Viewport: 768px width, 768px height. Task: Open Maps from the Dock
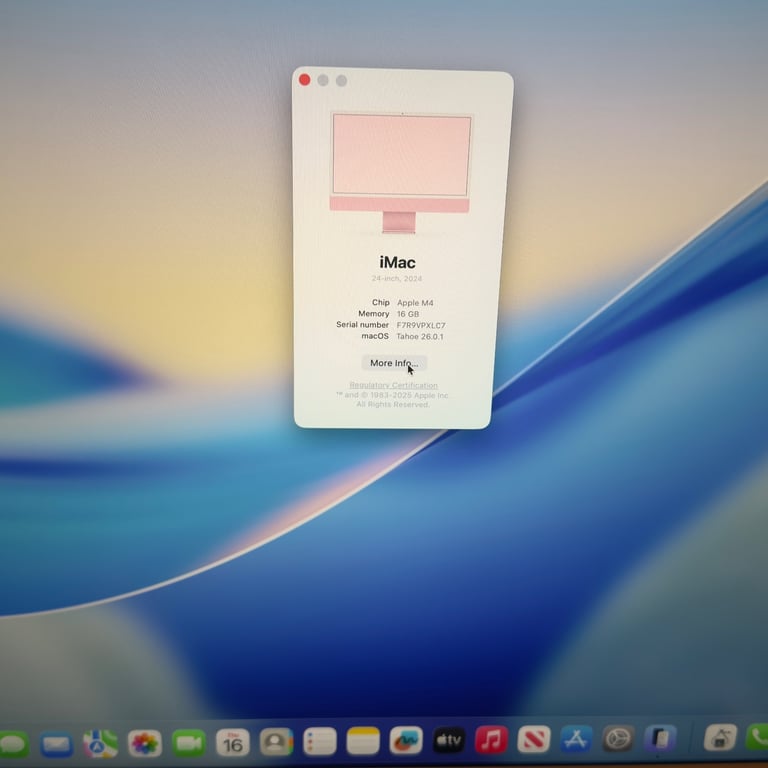click(100, 744)
